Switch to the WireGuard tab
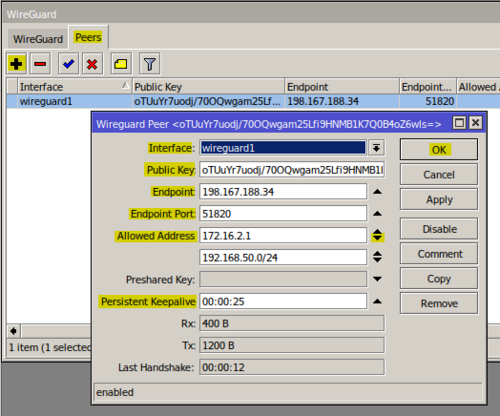The height and width of the screenshot is (416, 500). 38,39
